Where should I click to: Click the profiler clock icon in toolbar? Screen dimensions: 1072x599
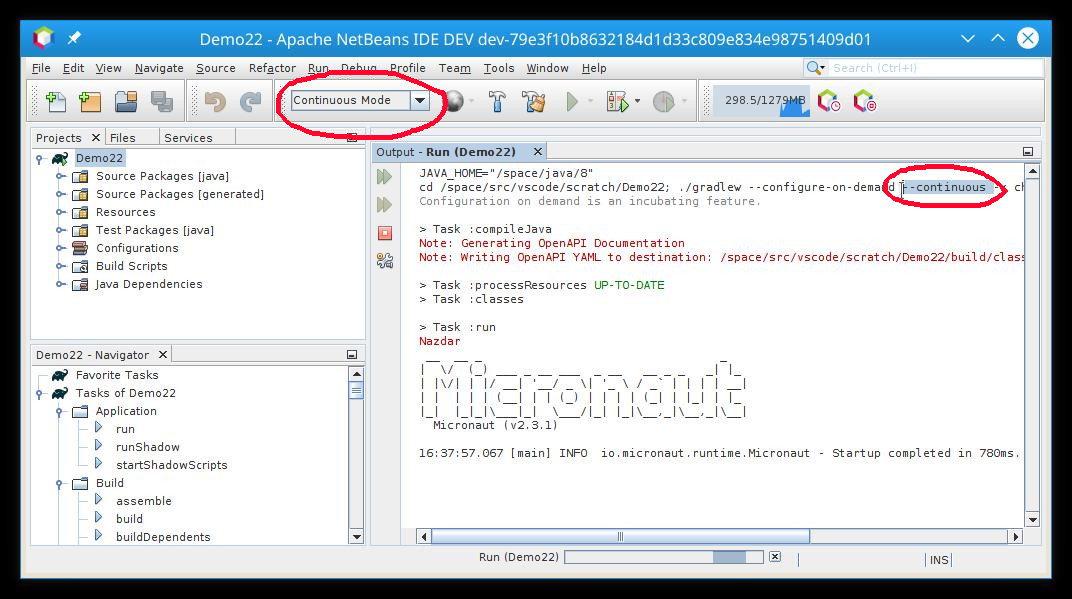point(829,102)
